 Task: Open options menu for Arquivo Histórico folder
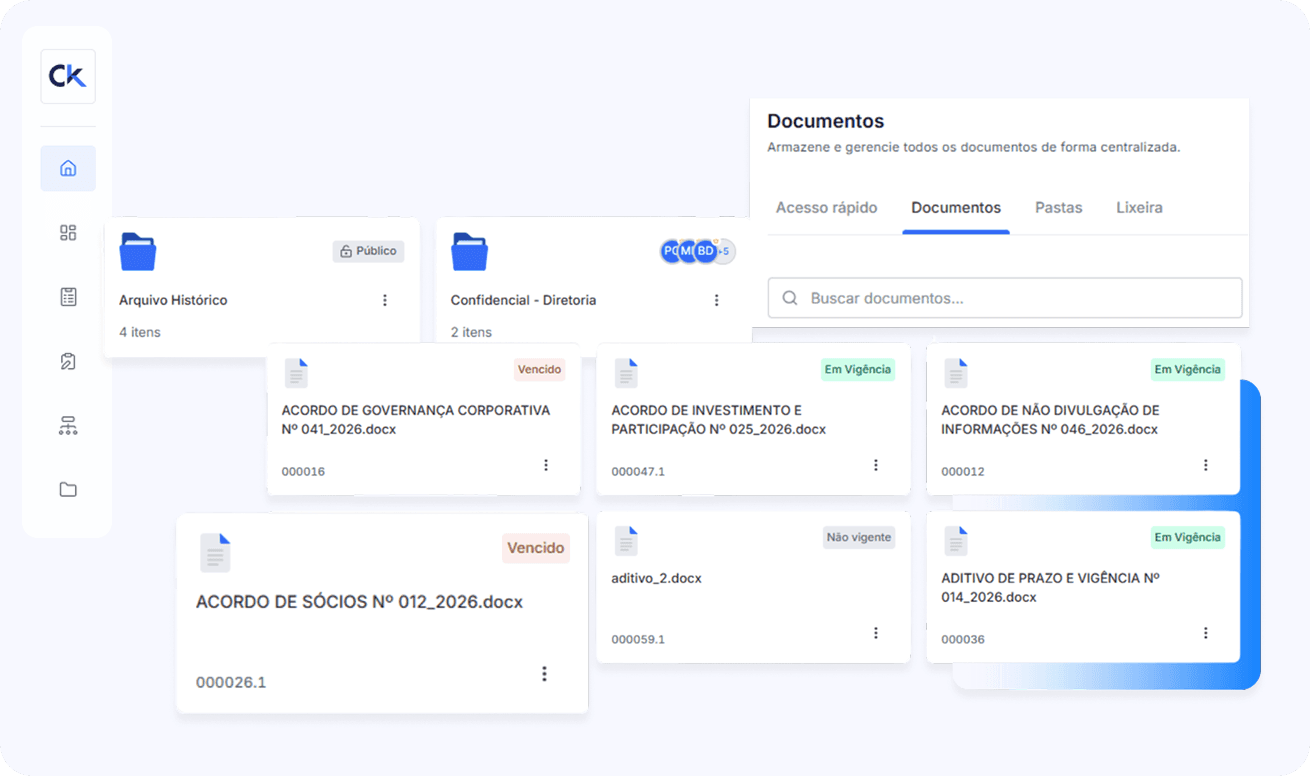point(385,300)
